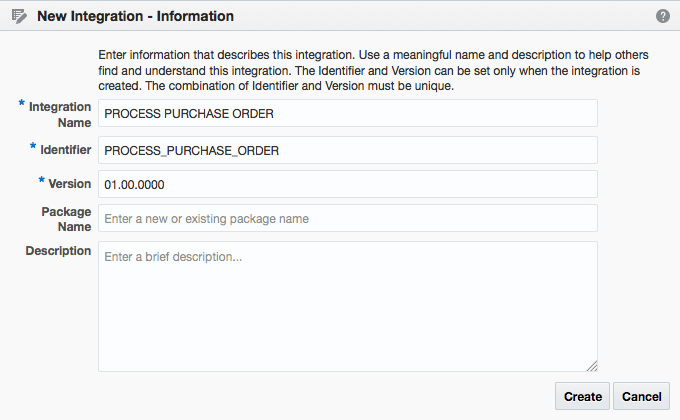Click the instructional paragraph about Identifier and Version
This screenshot has height=420, width=680.
[x=373, y=70]
